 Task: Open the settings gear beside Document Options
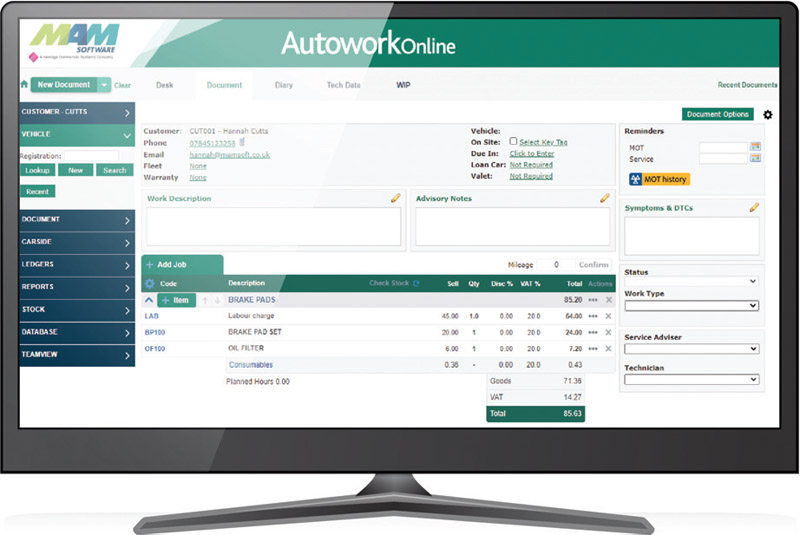pyautogui.click(x=767, y=114)
